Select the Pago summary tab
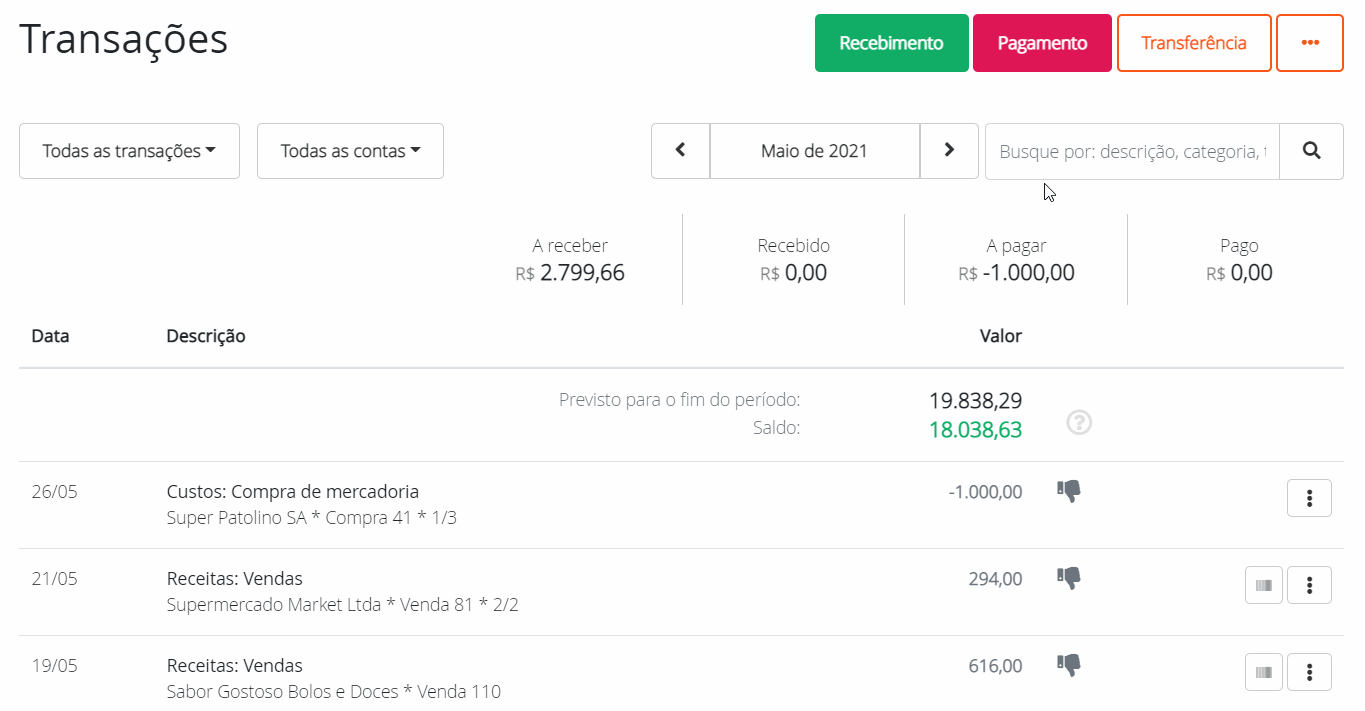The image size is (1365, 711). [1239, 259]
